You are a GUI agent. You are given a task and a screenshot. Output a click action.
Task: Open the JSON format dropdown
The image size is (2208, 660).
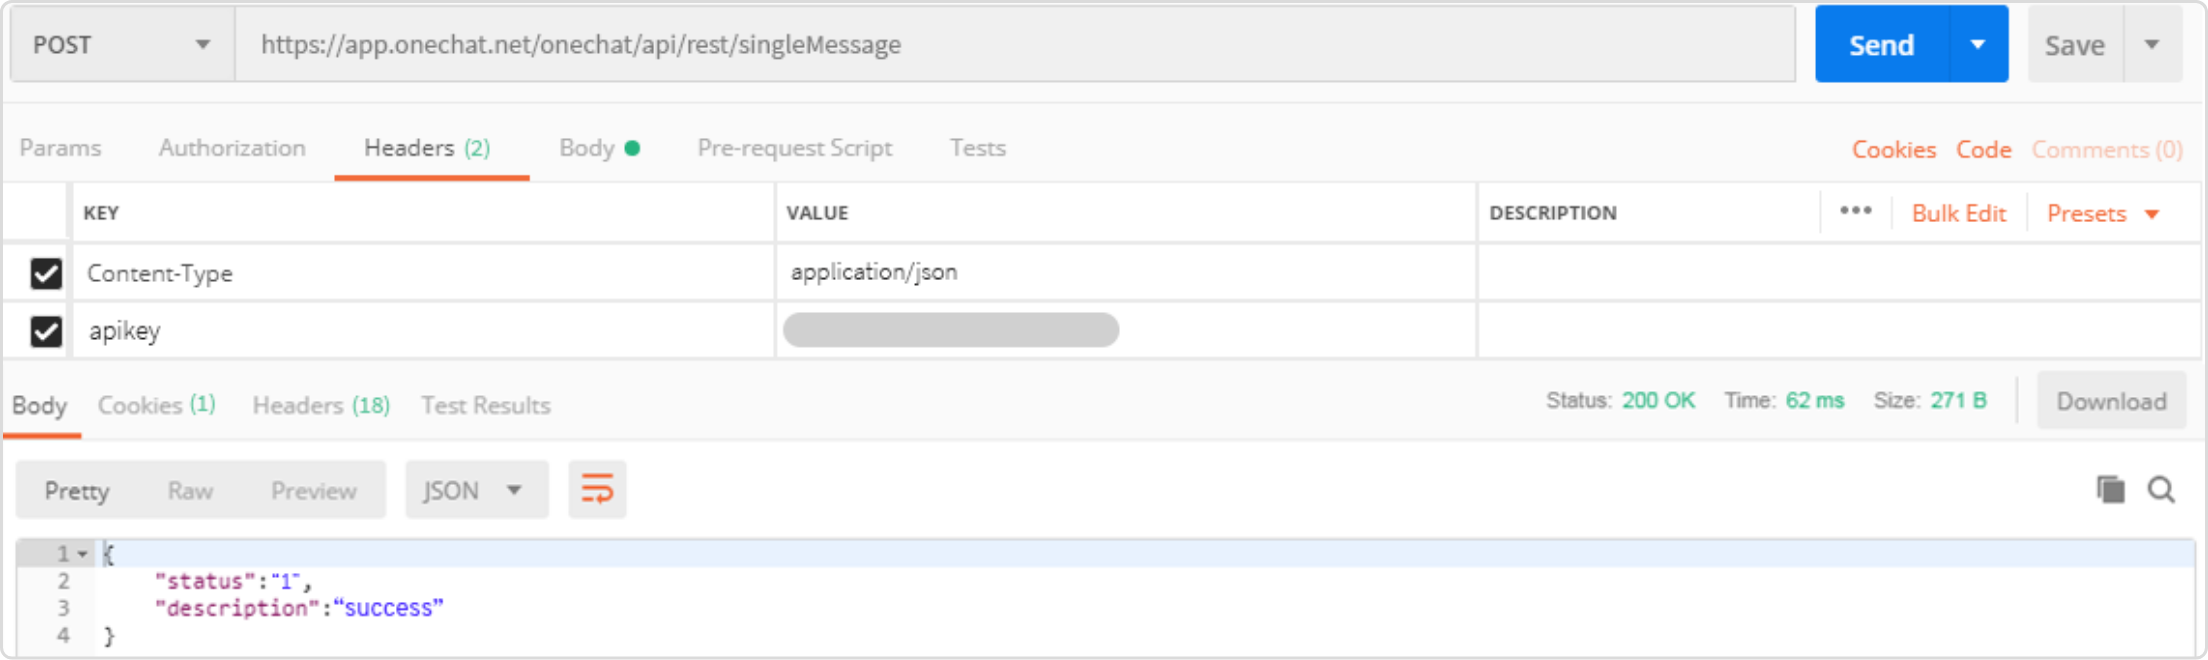pyautogui.click(x=476, y=490)
